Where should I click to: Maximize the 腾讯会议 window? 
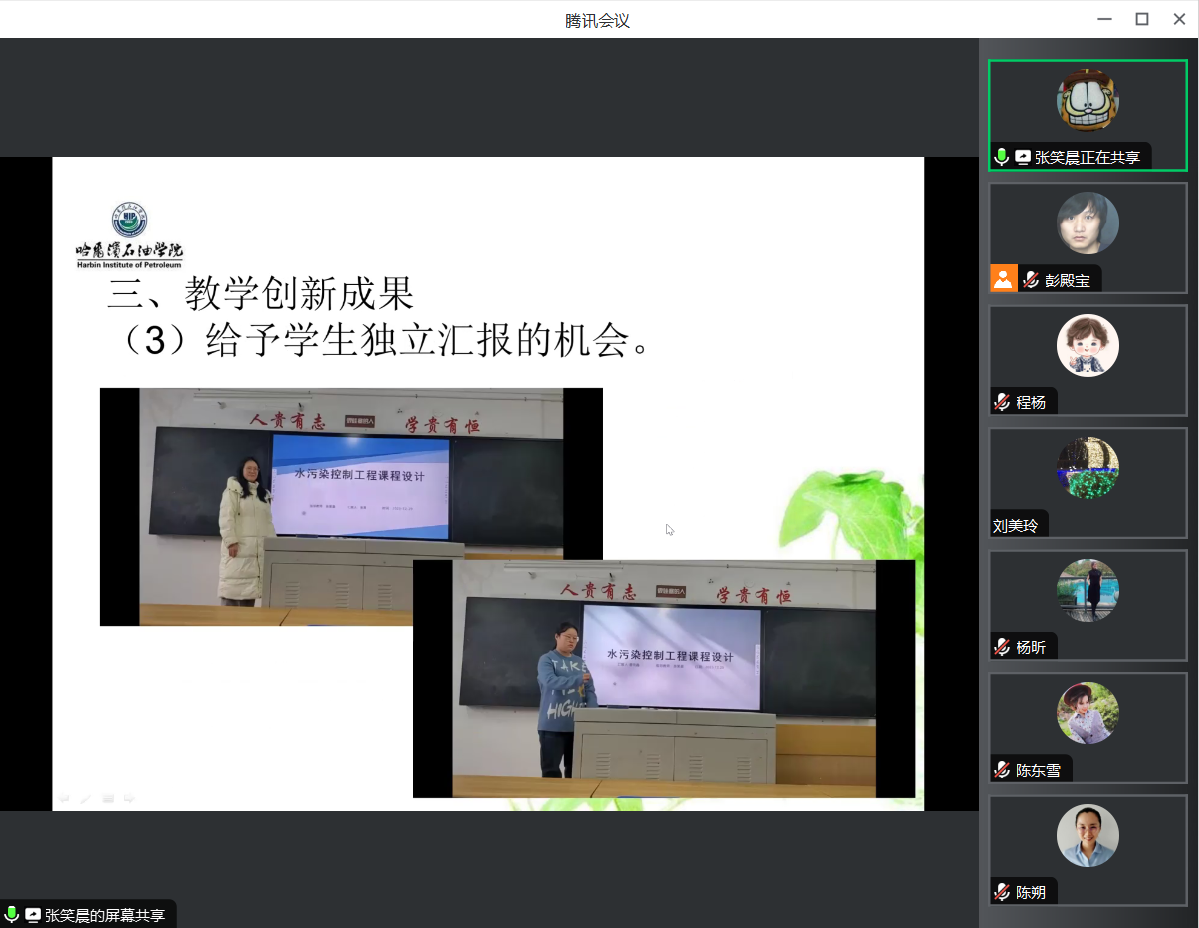1141,19
